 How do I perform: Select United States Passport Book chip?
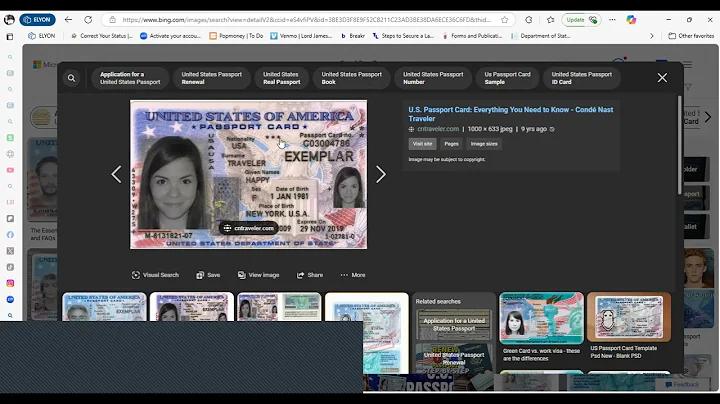click(x=351, y=78)
